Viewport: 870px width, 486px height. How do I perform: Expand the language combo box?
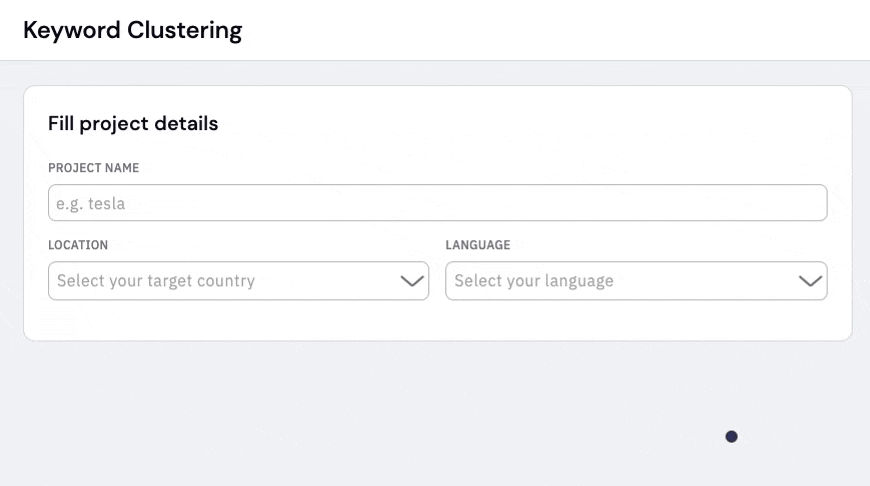tap(636, 281)
